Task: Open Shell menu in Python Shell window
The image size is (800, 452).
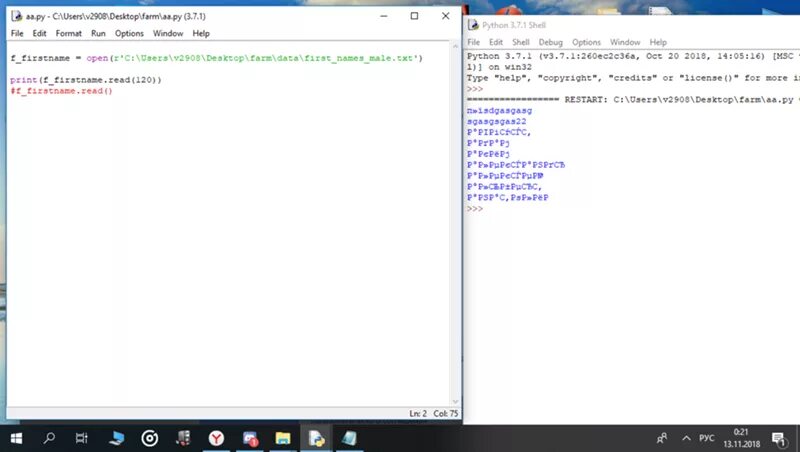Action: 520,42
